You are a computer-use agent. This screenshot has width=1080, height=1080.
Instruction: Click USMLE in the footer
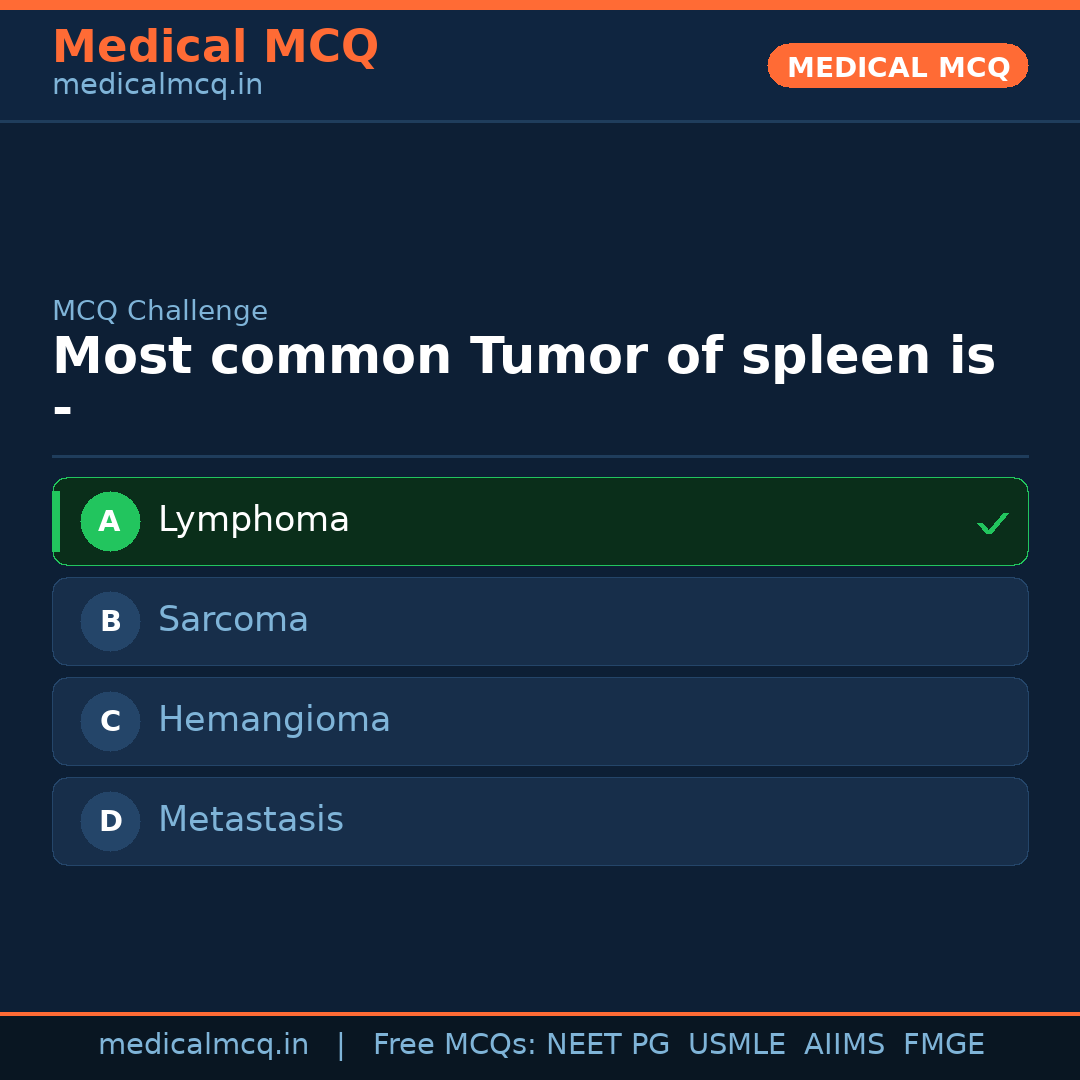[736, 1045]
